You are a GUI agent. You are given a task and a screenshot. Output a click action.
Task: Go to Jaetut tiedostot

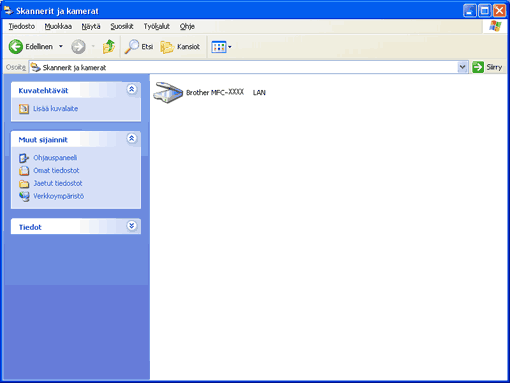[x=58, y=183]
